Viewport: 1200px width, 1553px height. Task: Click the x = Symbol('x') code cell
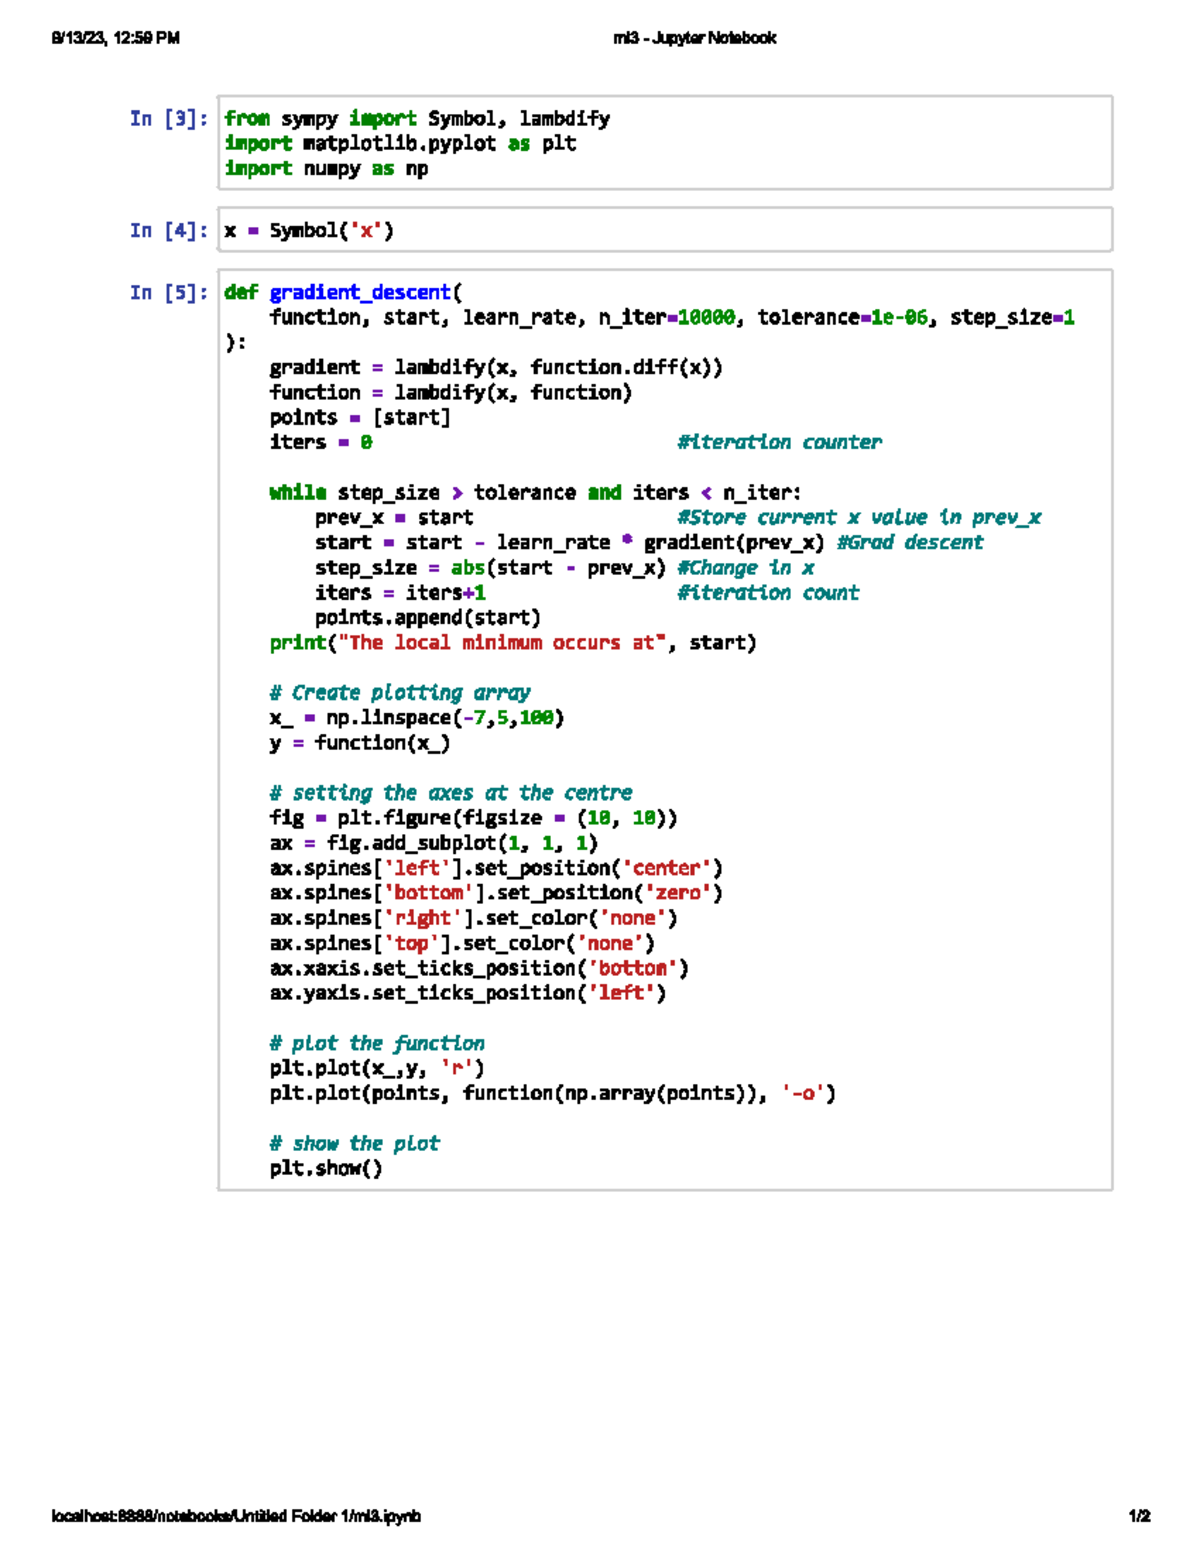(664, 231)
